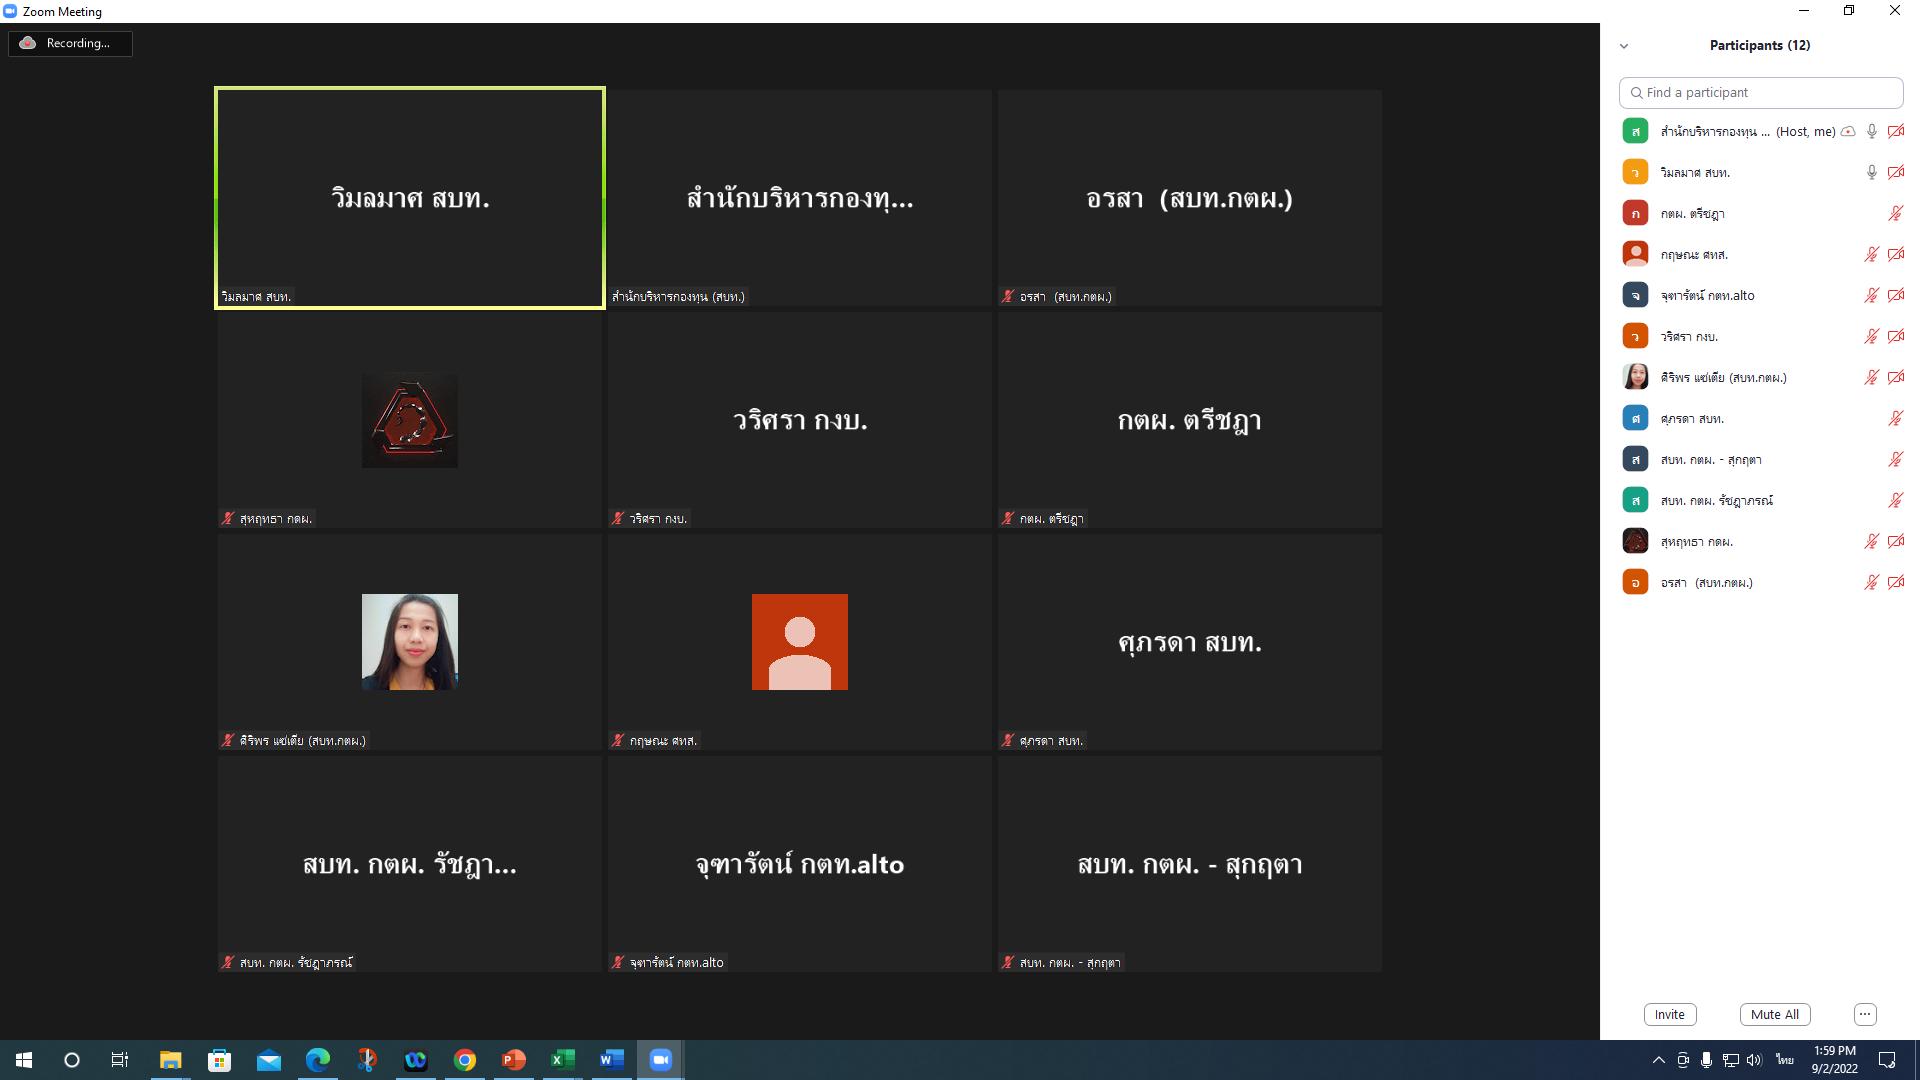This screenshot has height=1080, width=1920.
Task: Click muted mic icon for ศิริพร แซ่เตีย in list
Action: click(1871, 377)
